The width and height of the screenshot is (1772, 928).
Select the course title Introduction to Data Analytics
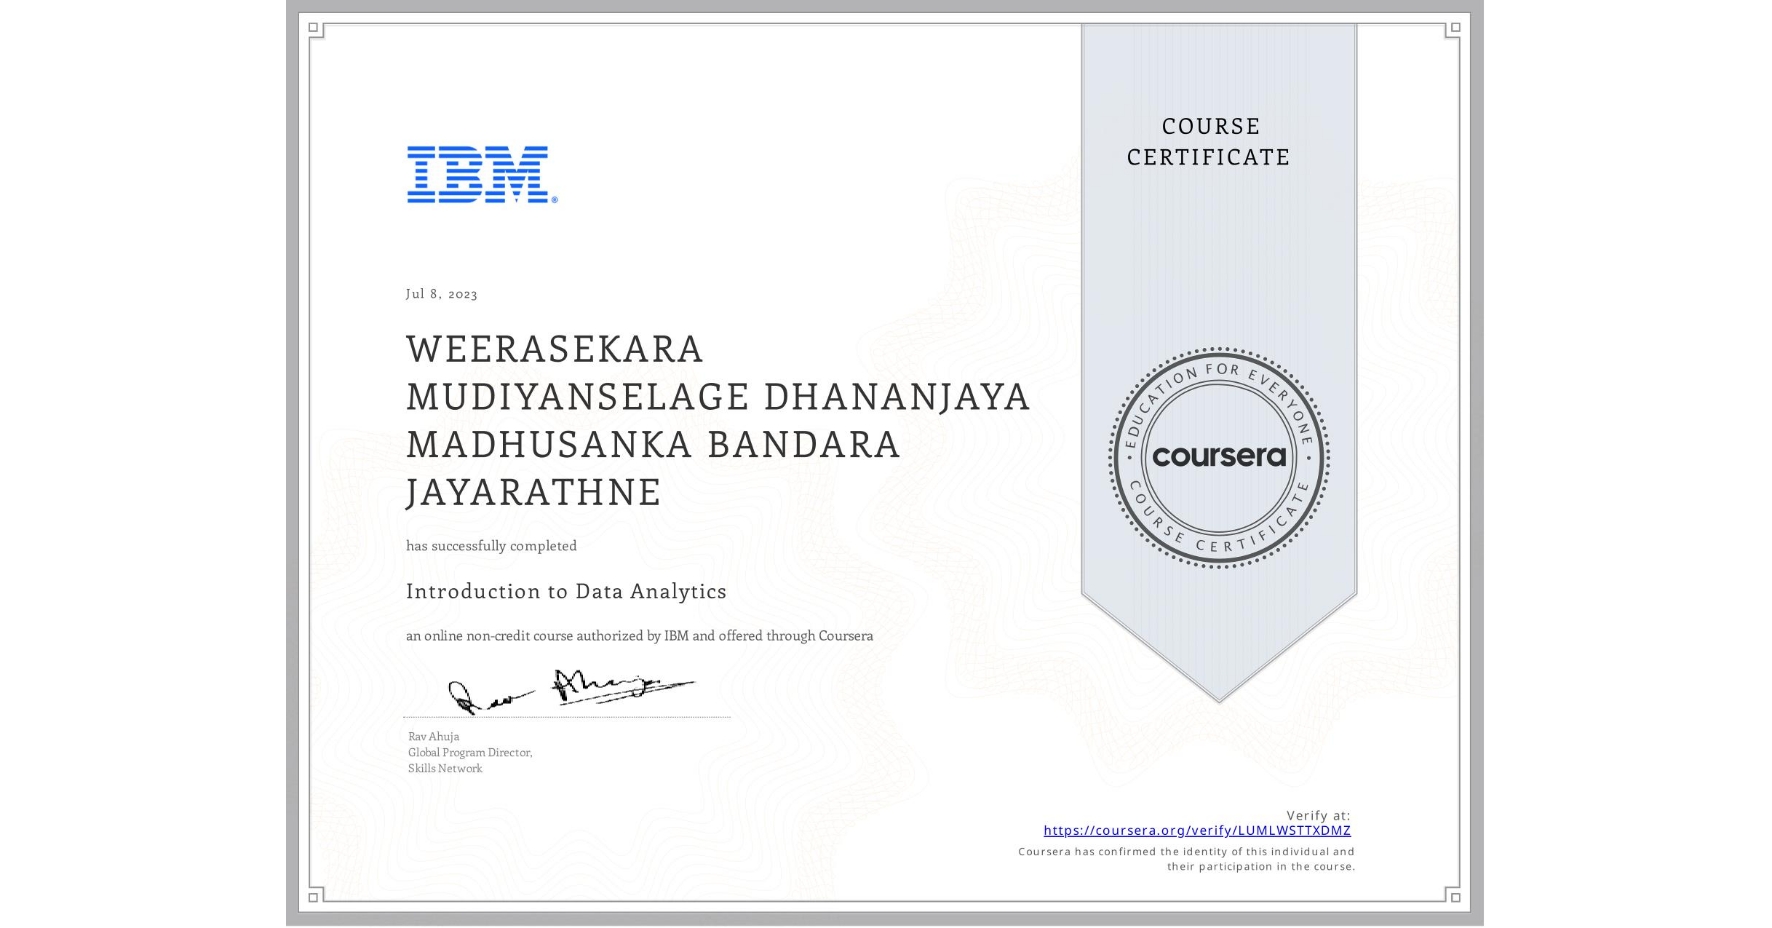coord(566,591)
